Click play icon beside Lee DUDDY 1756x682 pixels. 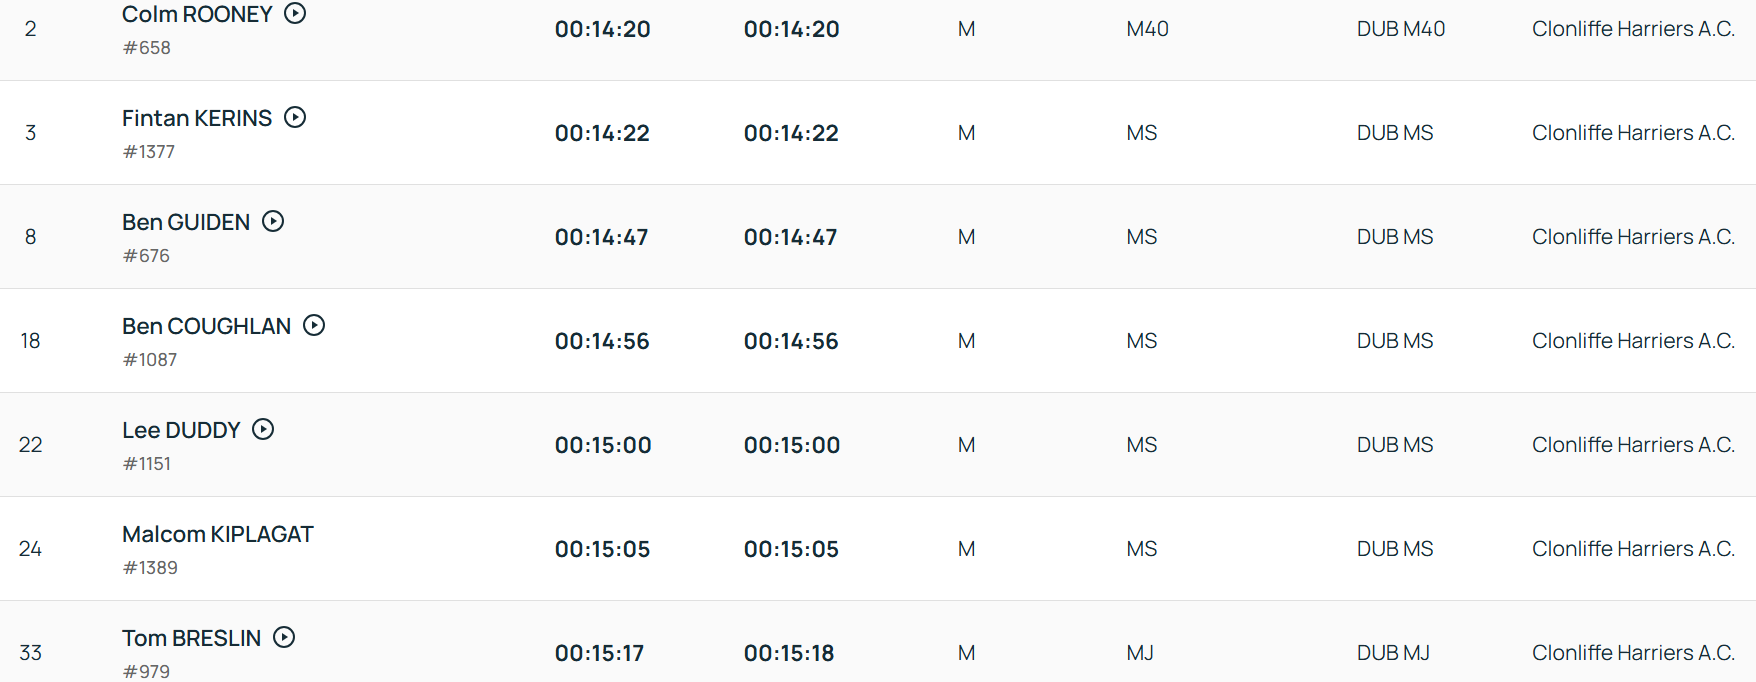pyautogui.click(x=263, y=429)
